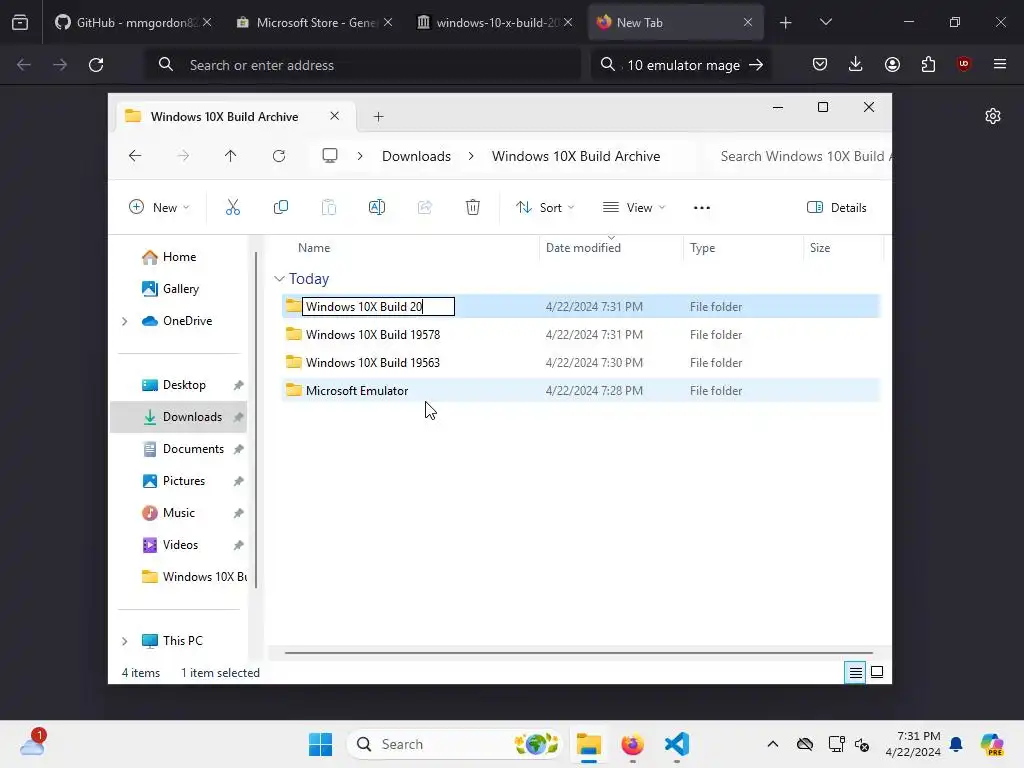Sort by Date modified column
Viewport: 1024px width, 768px height.
(x=611, y=248)
